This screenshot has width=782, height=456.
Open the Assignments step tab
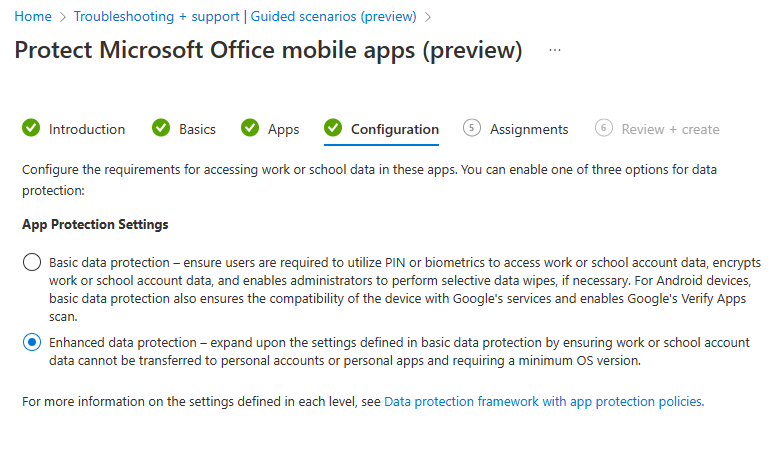(x=516, y=129)
